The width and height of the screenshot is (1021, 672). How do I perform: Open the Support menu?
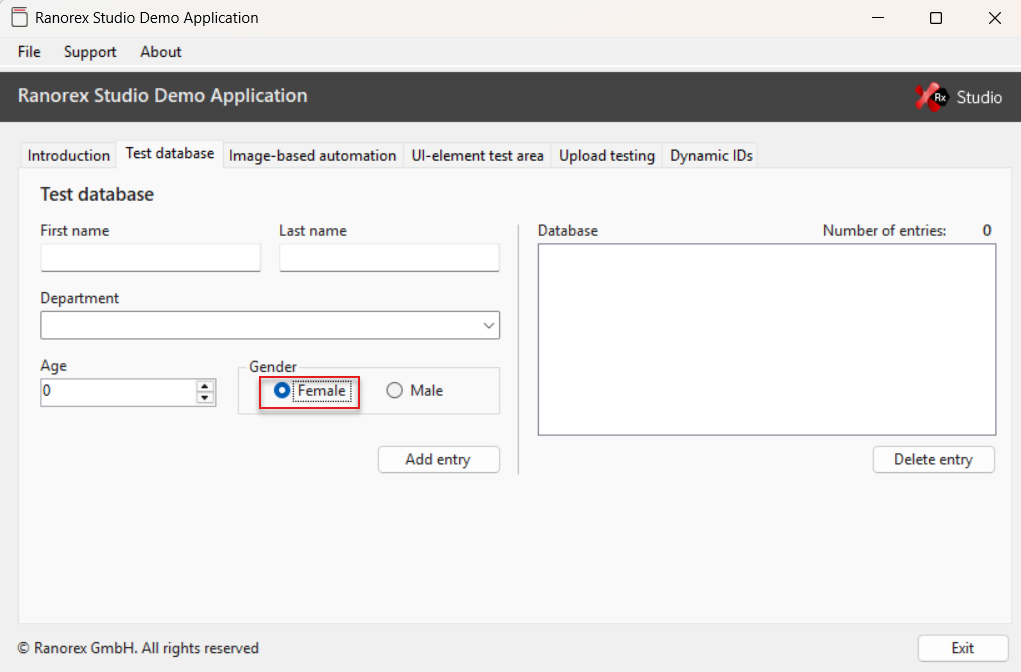[x=90, y=52]
